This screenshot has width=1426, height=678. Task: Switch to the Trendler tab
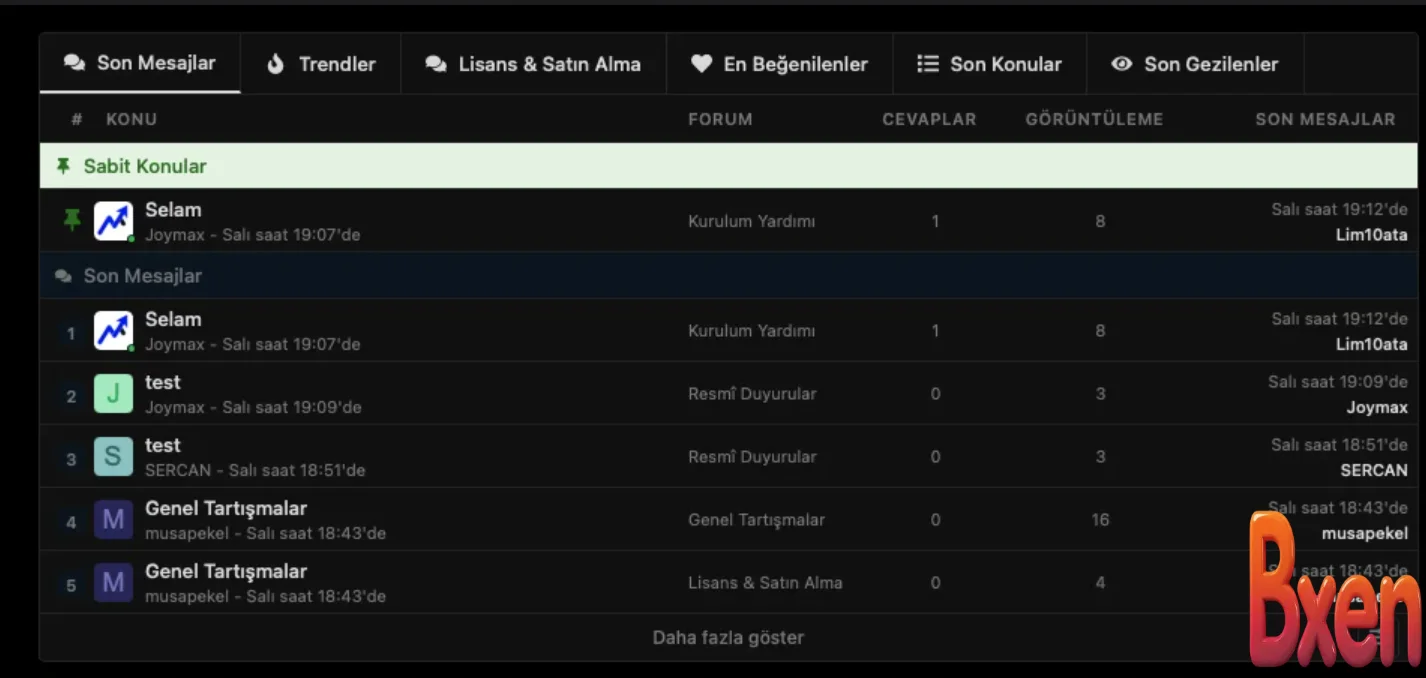tap(321, 63)
